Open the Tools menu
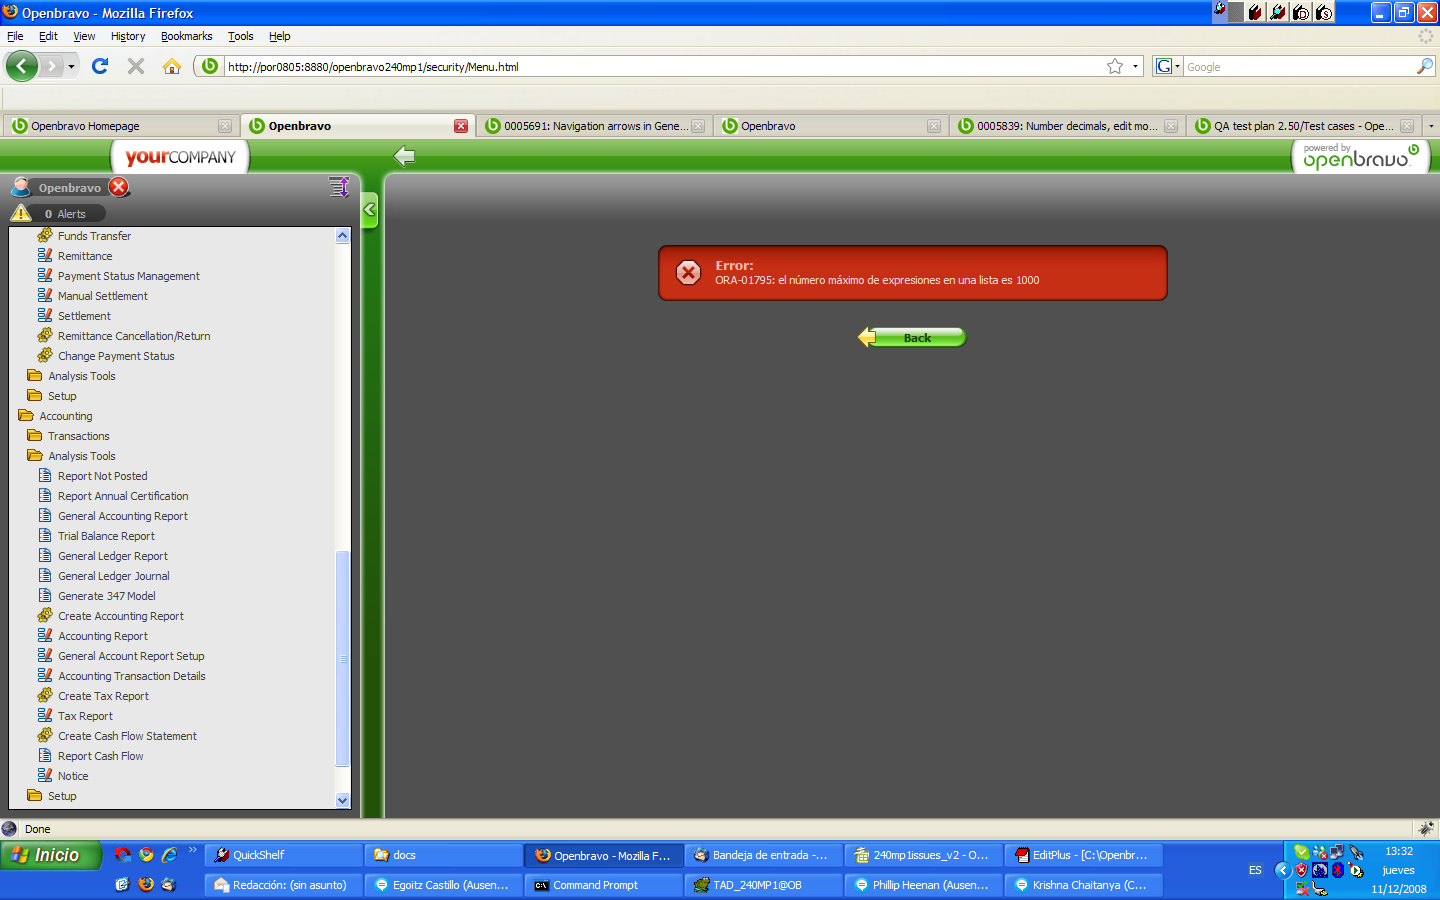1440x900 pixels. click(x=240, y=36)
